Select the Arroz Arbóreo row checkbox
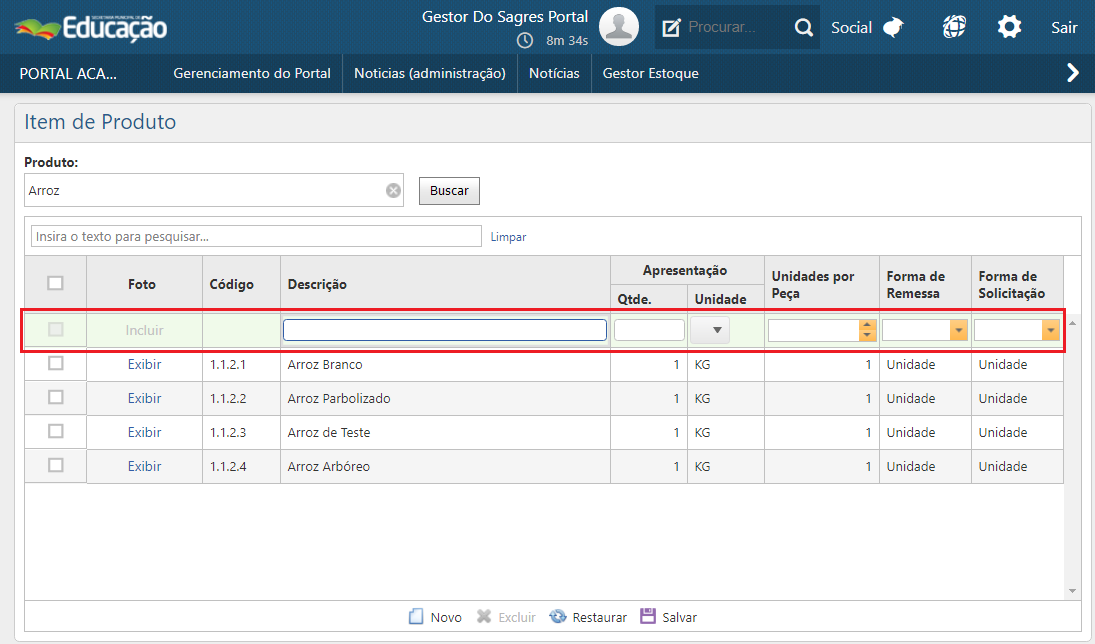The image size is (1095, 644). [x=56, y=465]
